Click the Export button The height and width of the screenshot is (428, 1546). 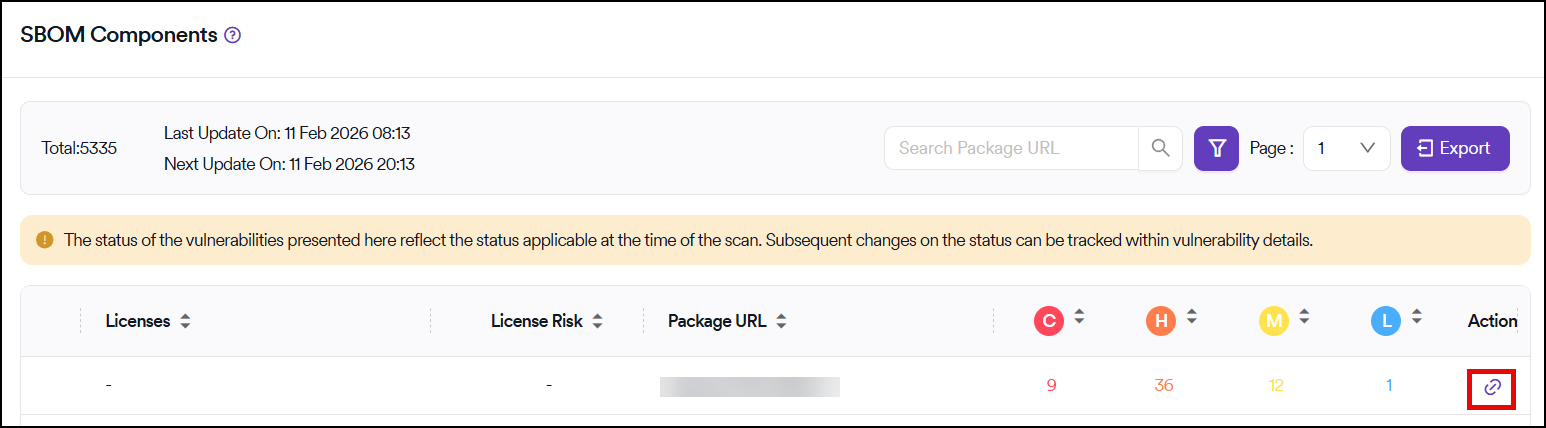(x=1454, y=148)
